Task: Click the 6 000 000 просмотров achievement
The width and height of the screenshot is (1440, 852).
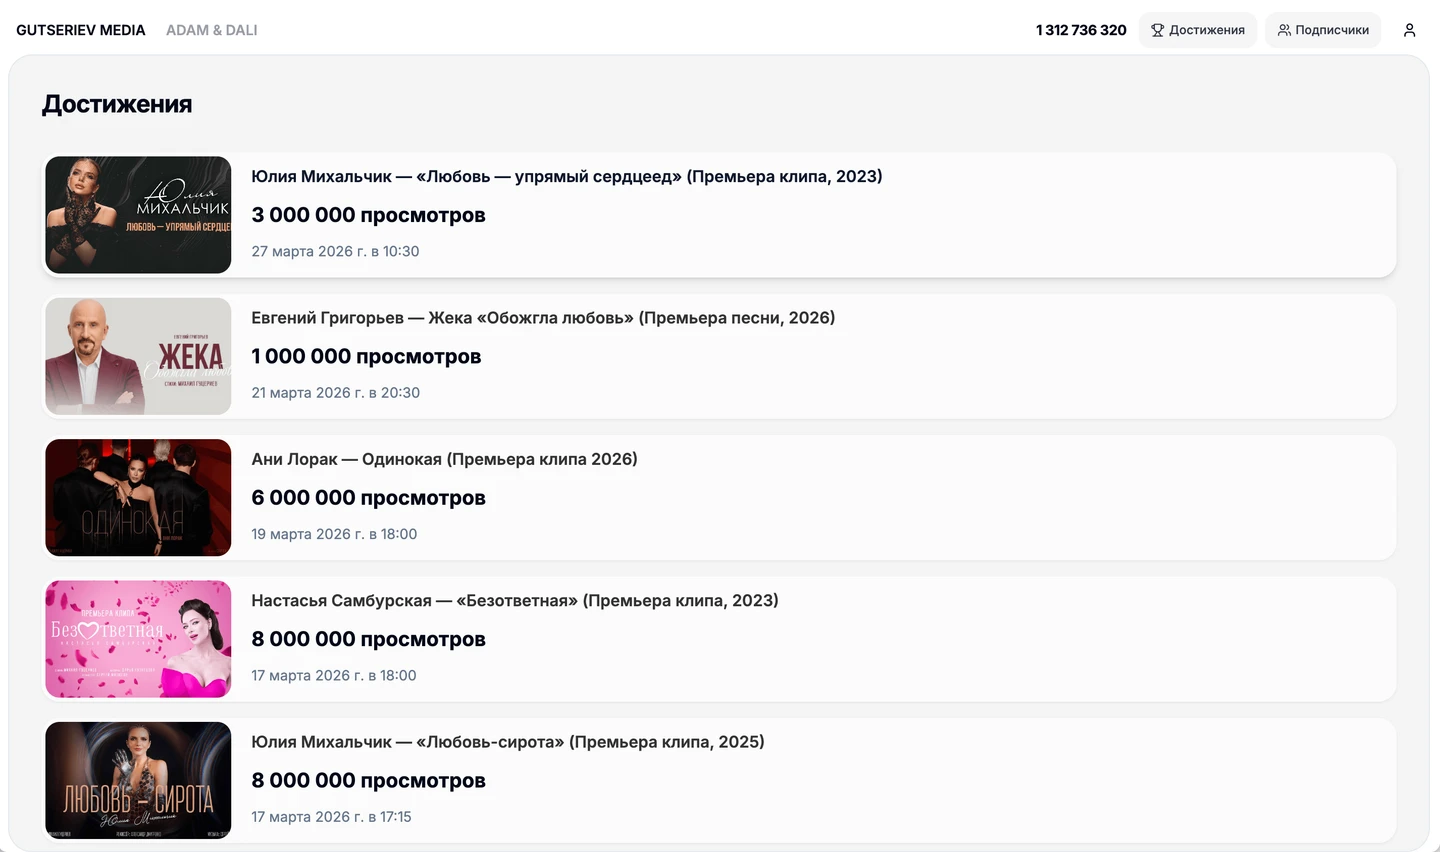Action: 368,498
